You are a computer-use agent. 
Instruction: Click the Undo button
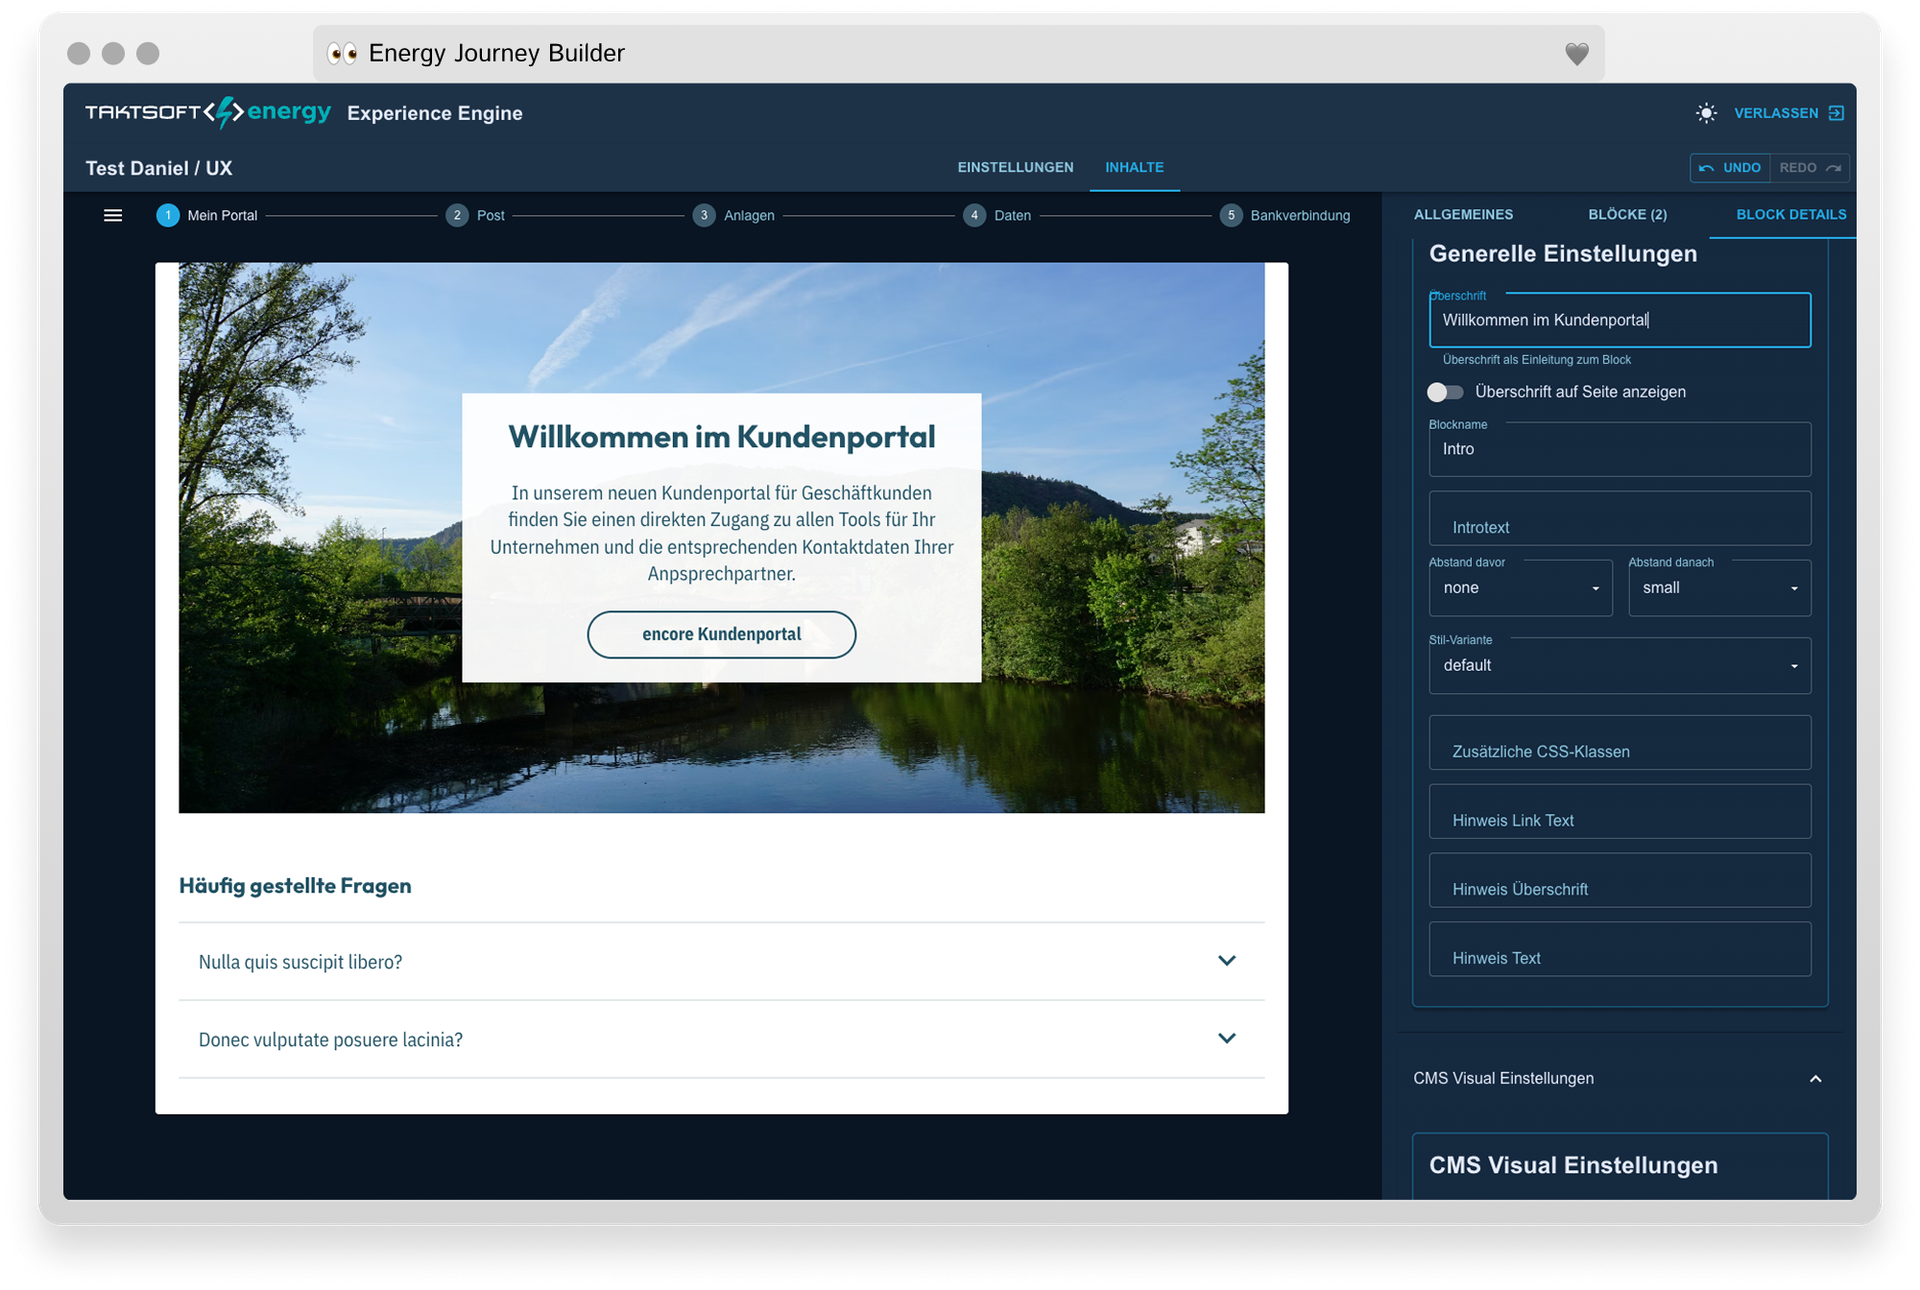[x=1730, y=167]
